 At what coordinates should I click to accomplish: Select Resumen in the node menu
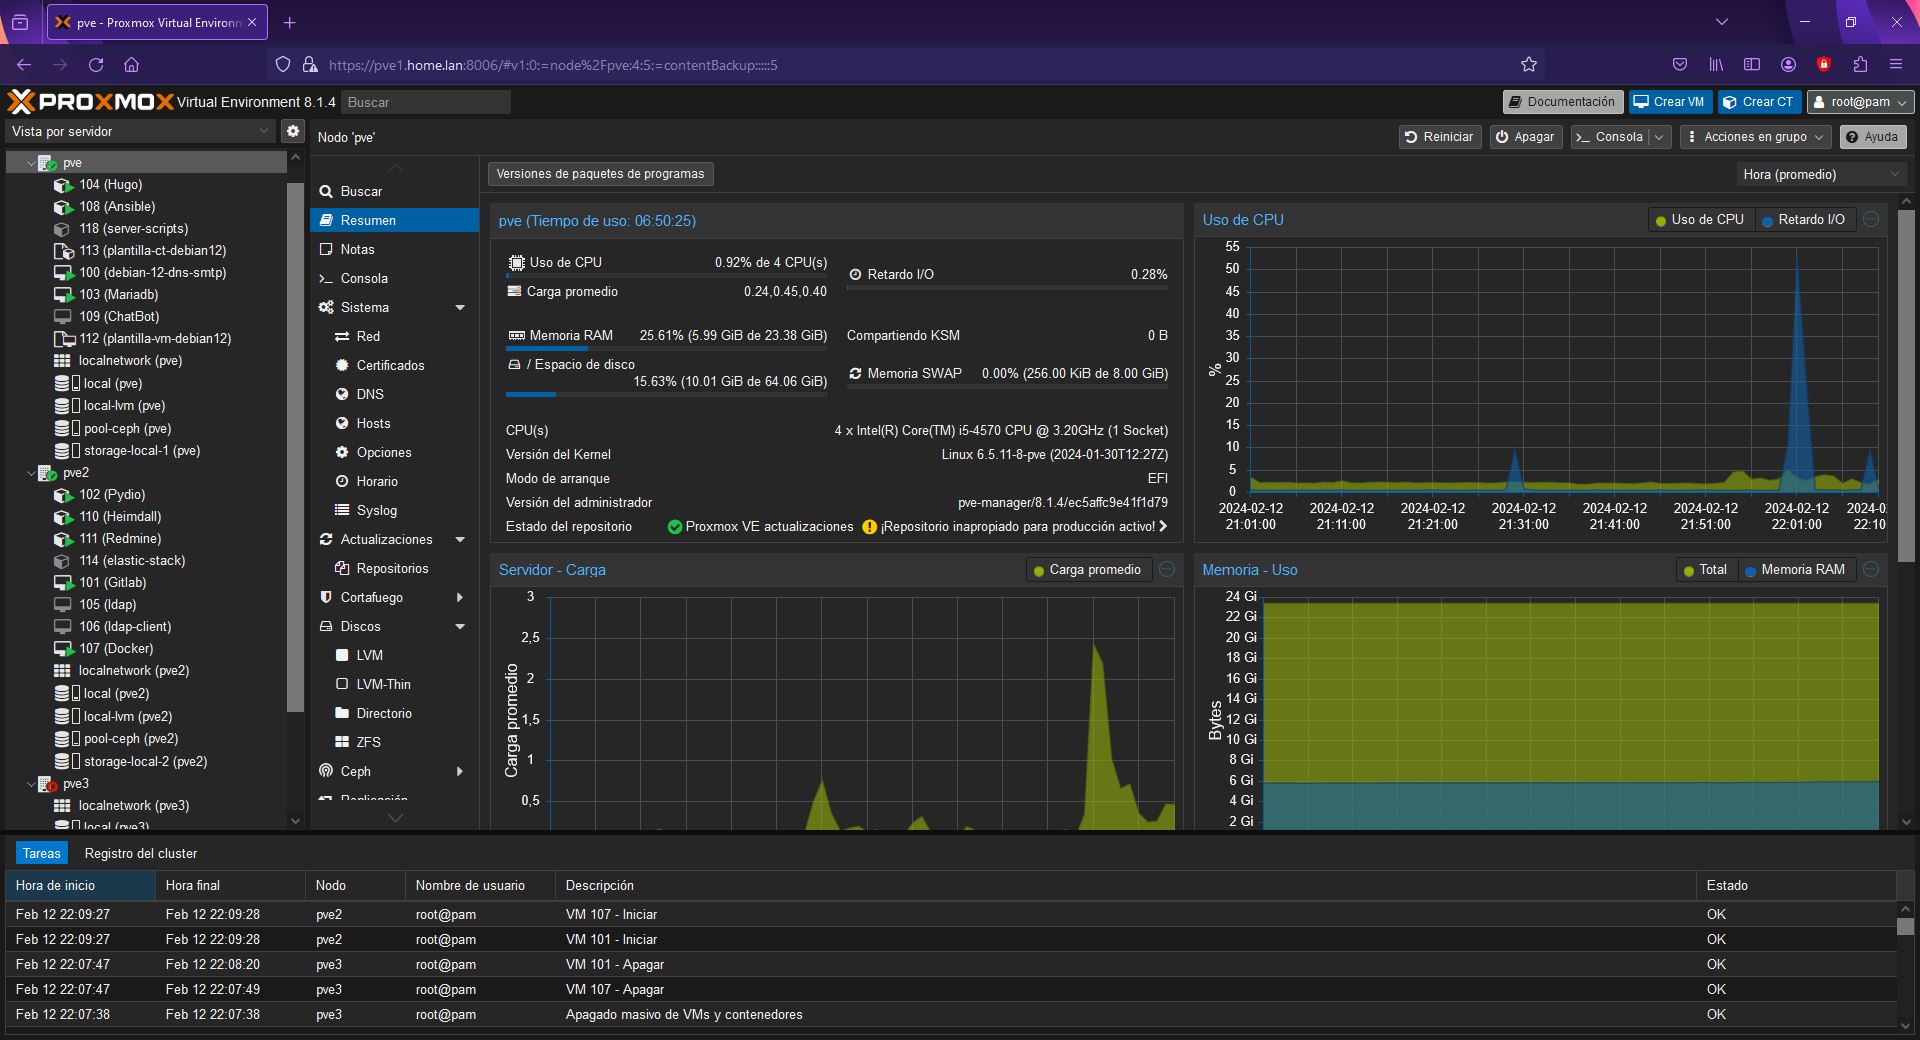click(395, 220)
